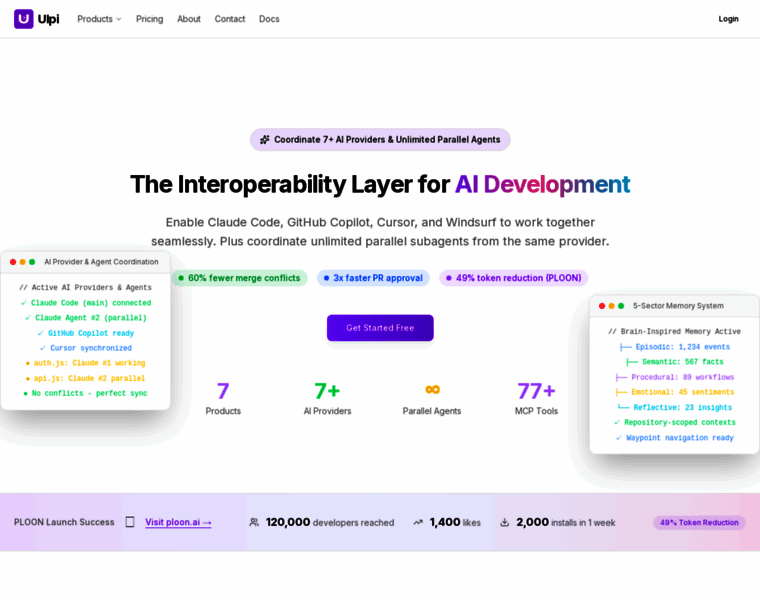
Task: Navigate to Contact
Action: click(x=230, y=19)
